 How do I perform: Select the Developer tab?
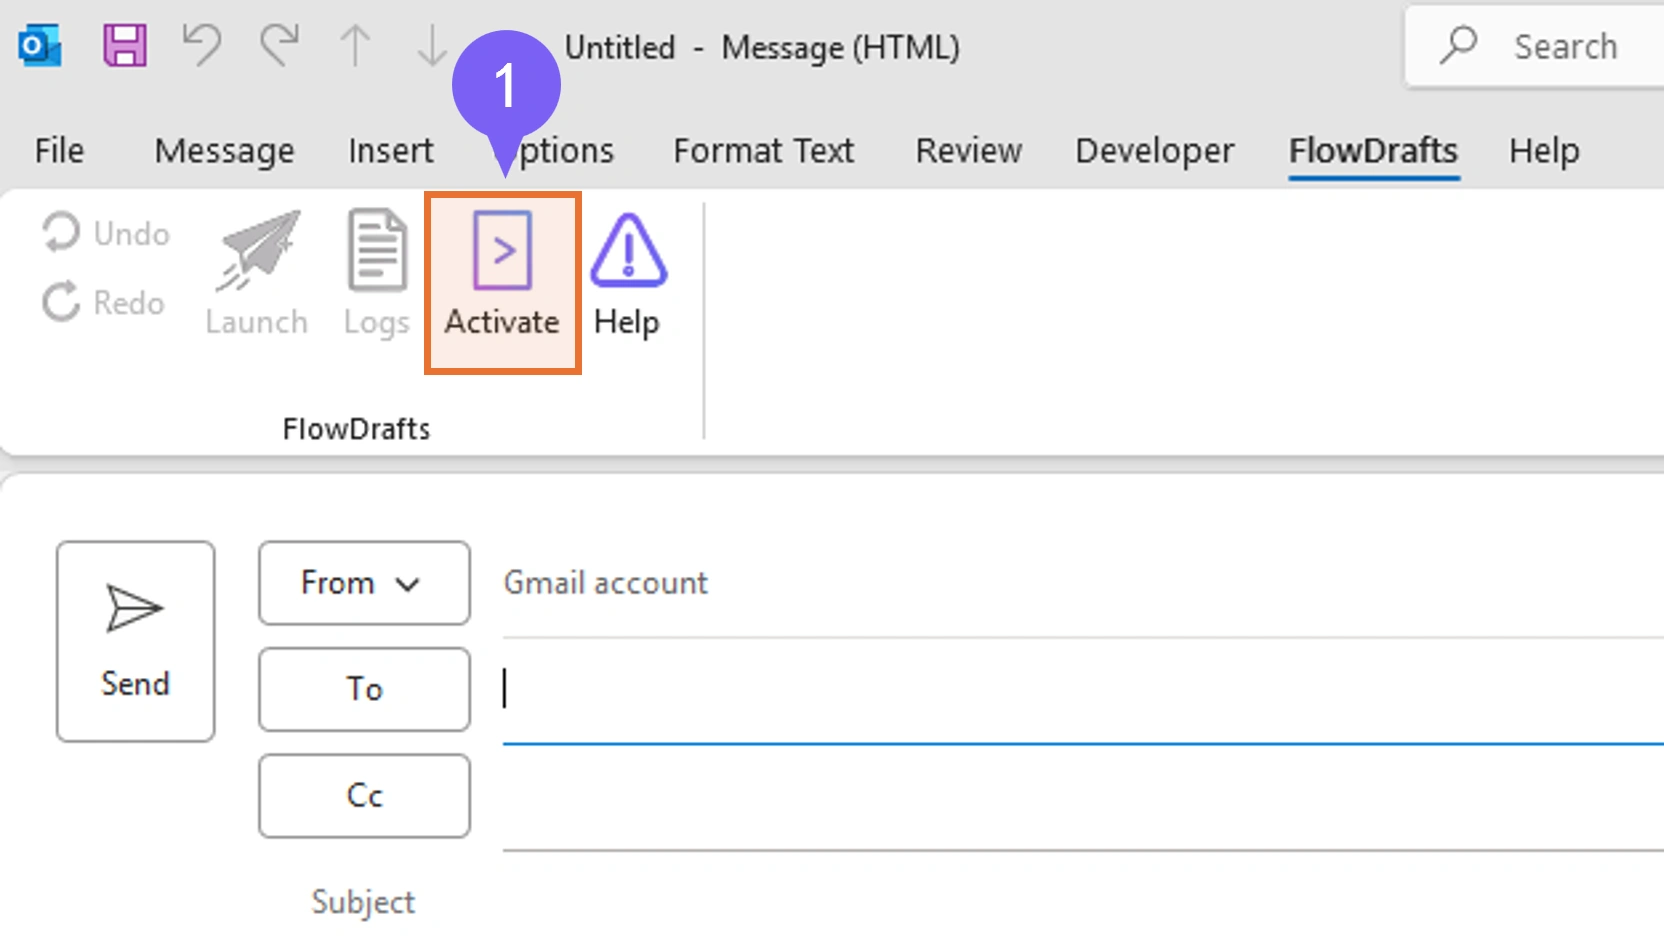tap(1154, 151)
